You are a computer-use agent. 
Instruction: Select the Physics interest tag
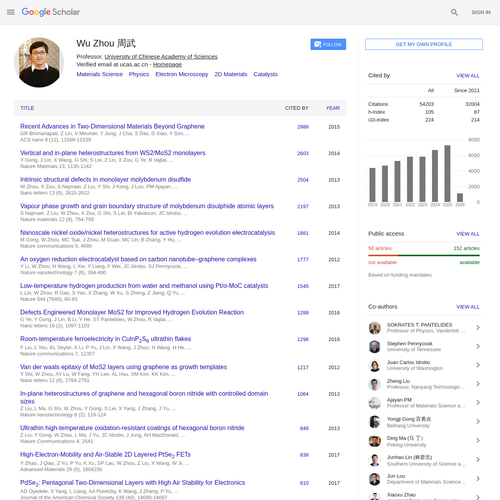click(x=139, y=74)
